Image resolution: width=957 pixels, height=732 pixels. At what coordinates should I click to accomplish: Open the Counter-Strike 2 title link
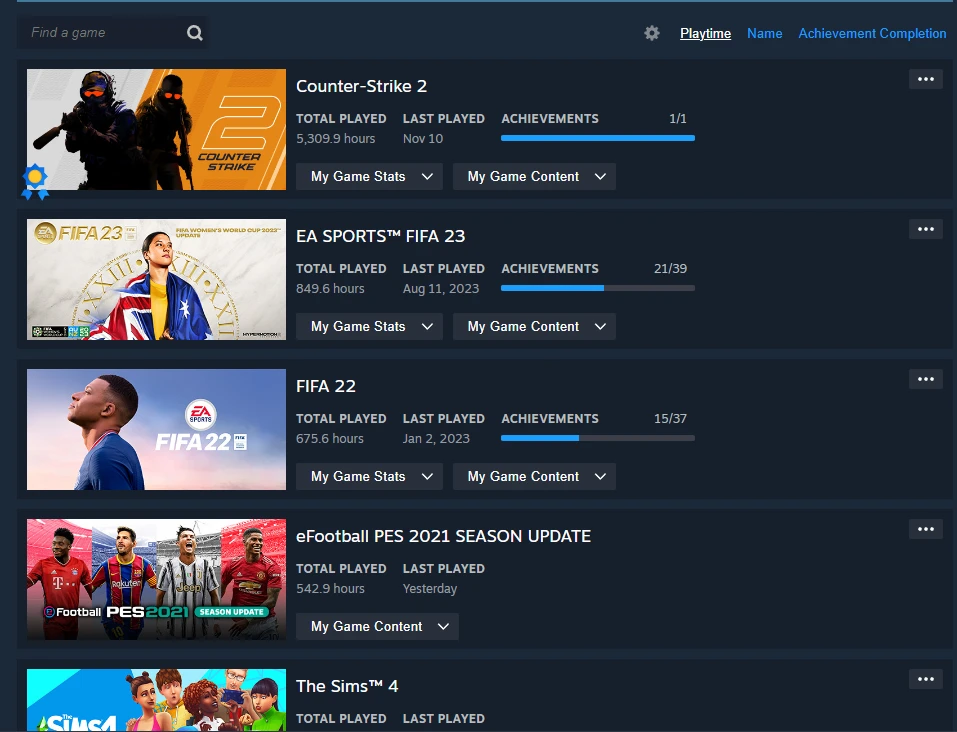pos(361,86)
